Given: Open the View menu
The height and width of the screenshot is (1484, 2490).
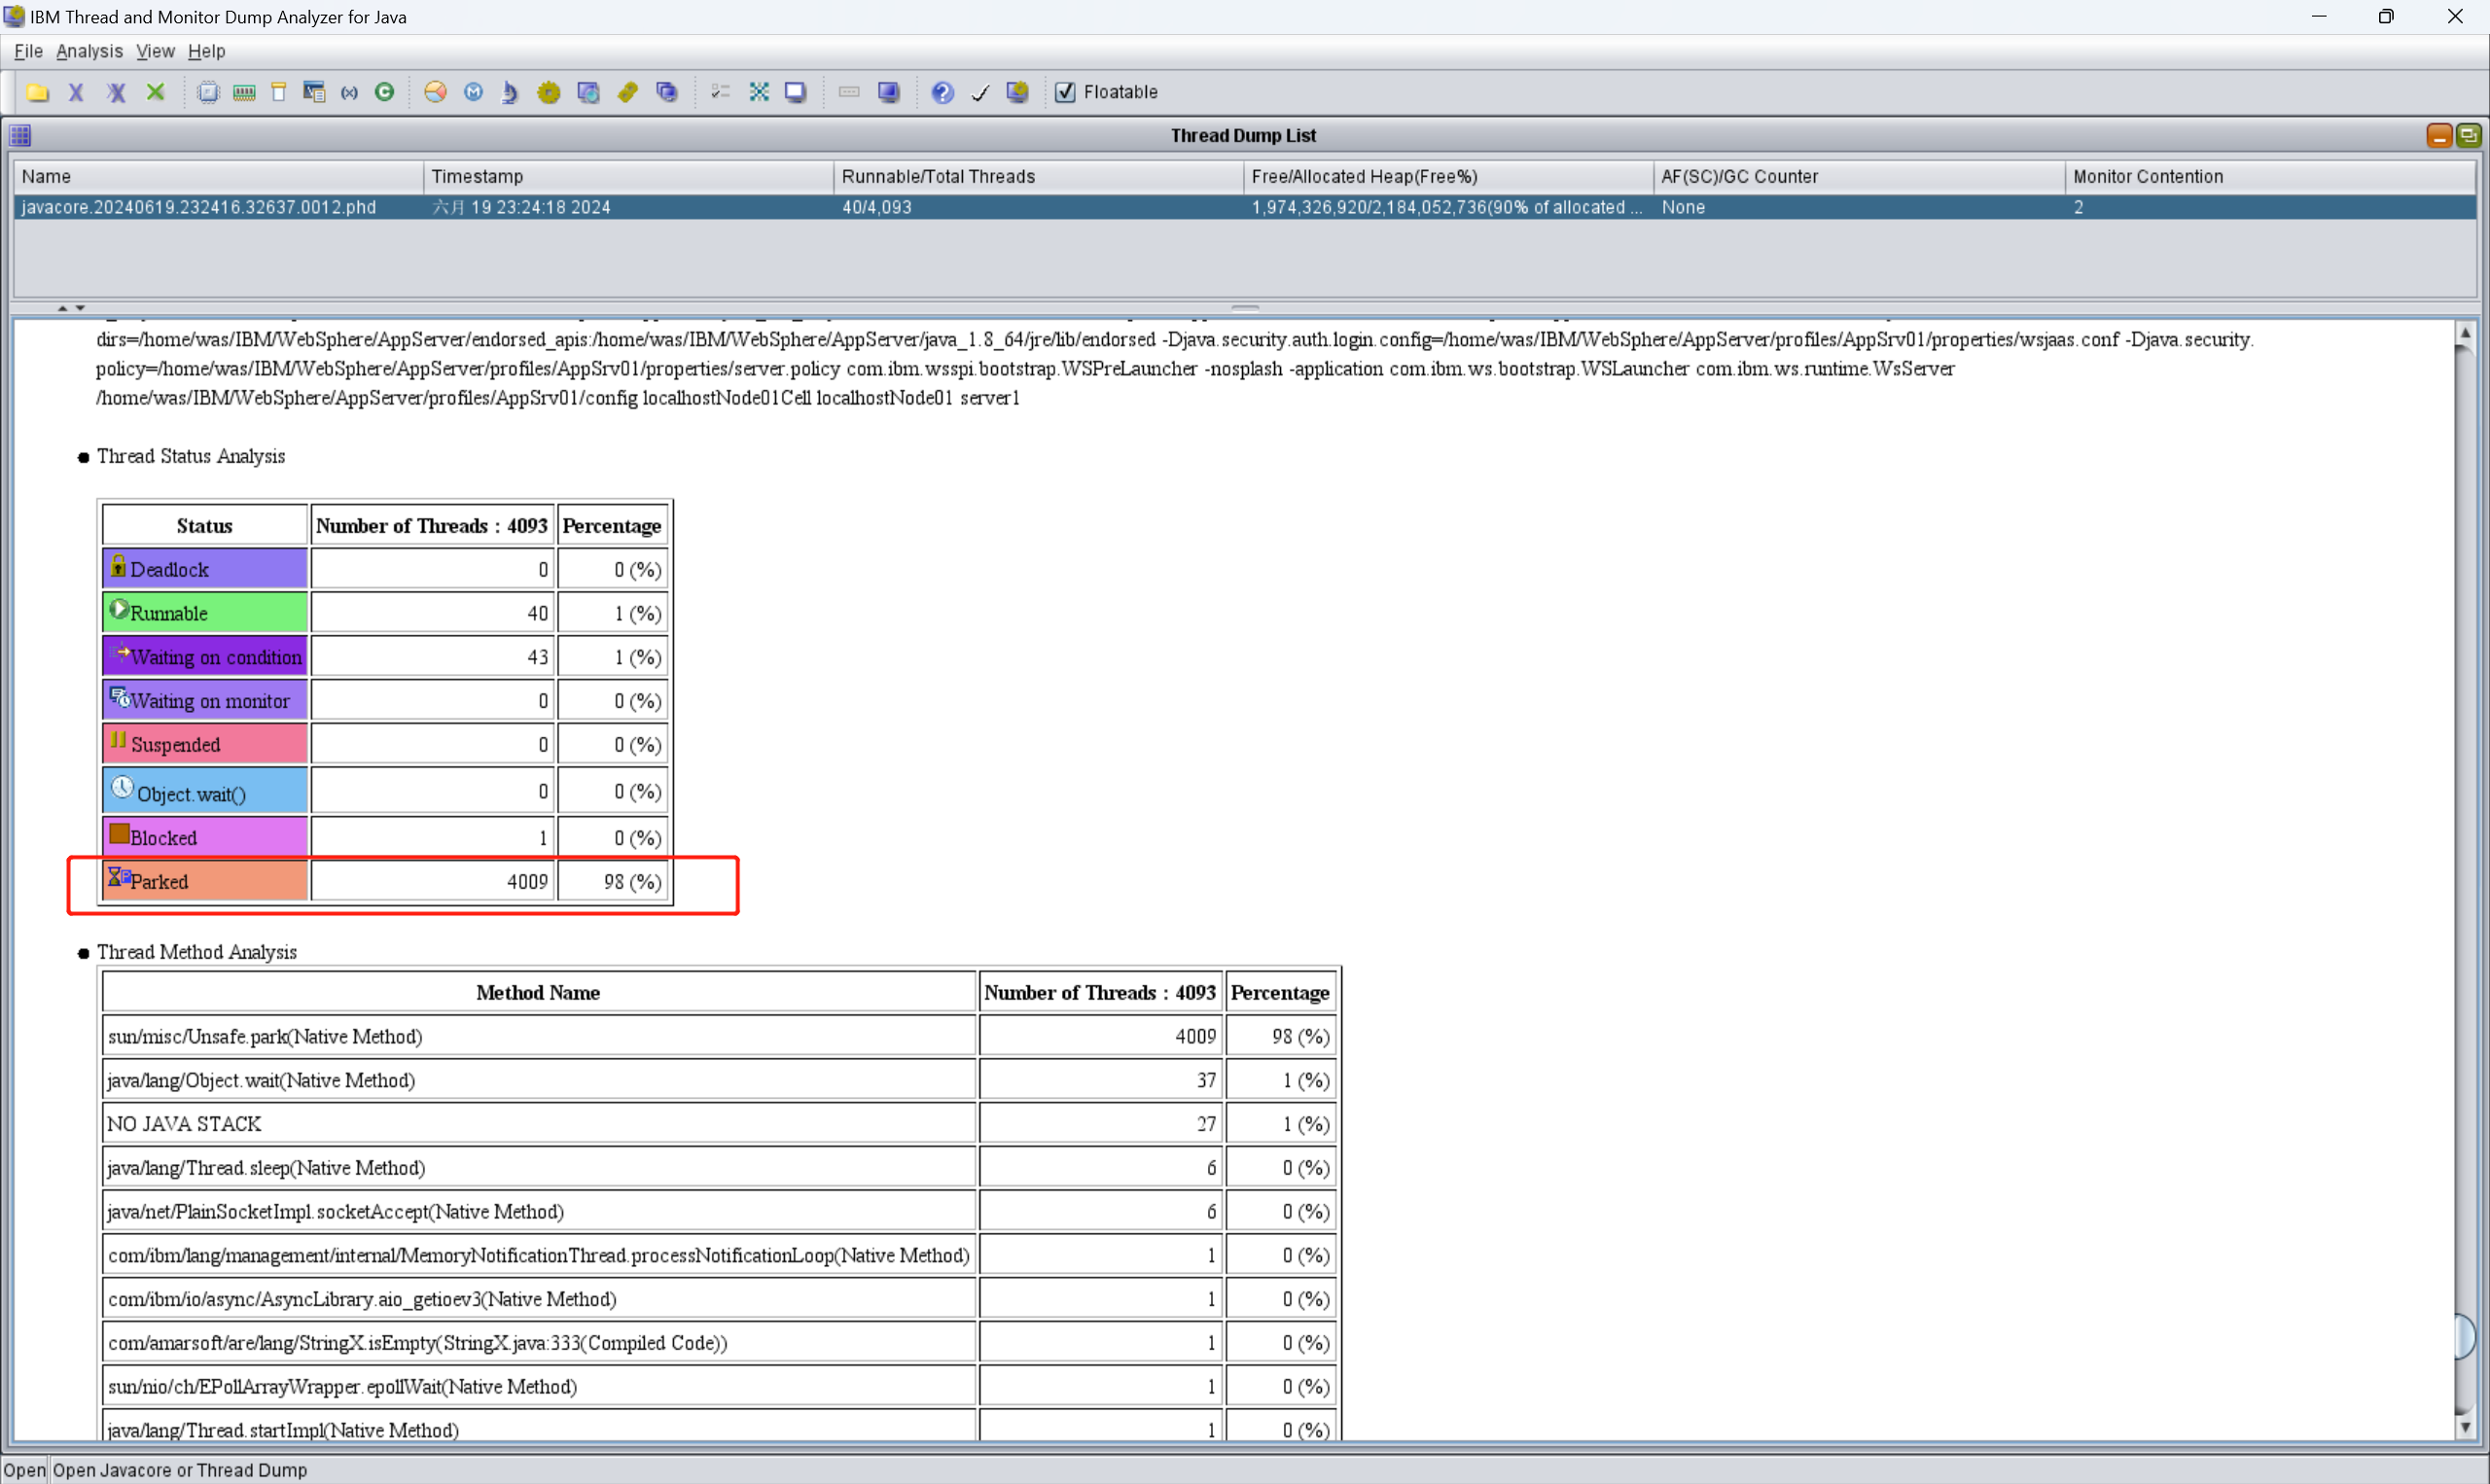Looking at the screenshot, I should (x=155, y=51).
